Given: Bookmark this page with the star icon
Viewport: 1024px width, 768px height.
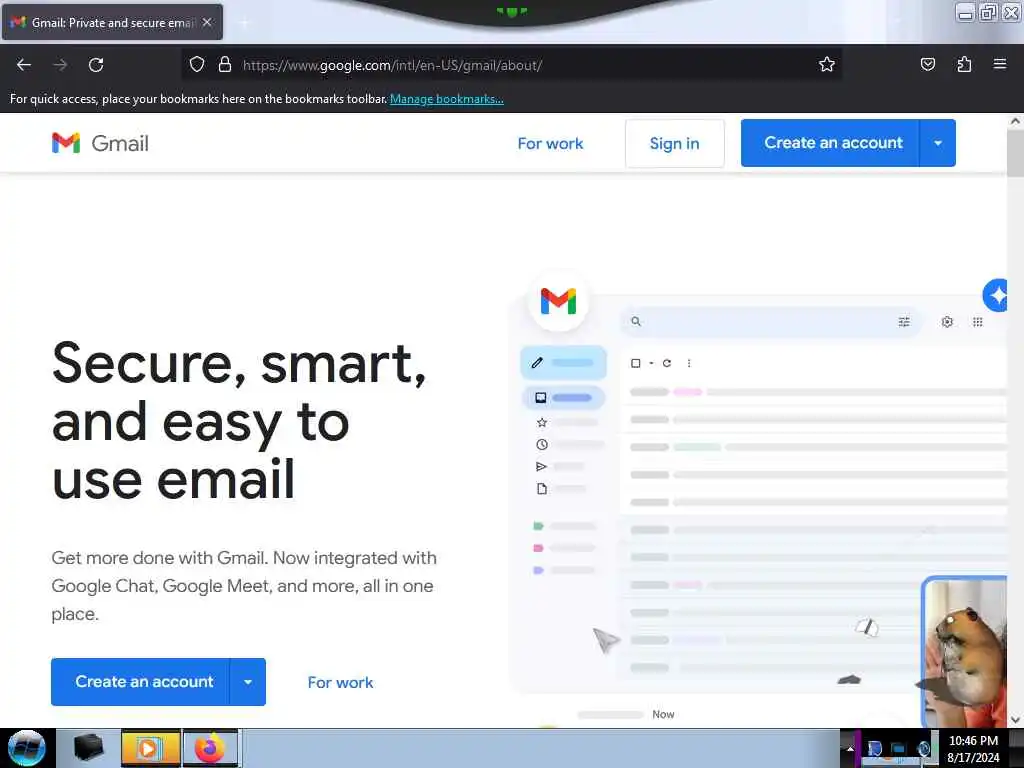Looking at the screenshot, I should coord(827,64).
